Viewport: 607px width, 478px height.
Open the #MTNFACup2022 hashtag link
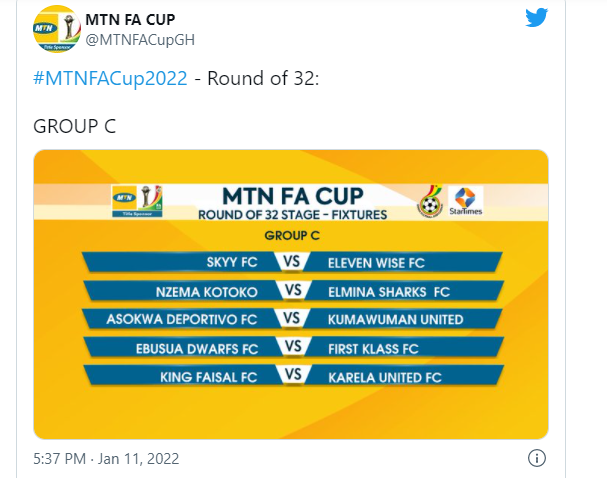[x=110, y=79]
